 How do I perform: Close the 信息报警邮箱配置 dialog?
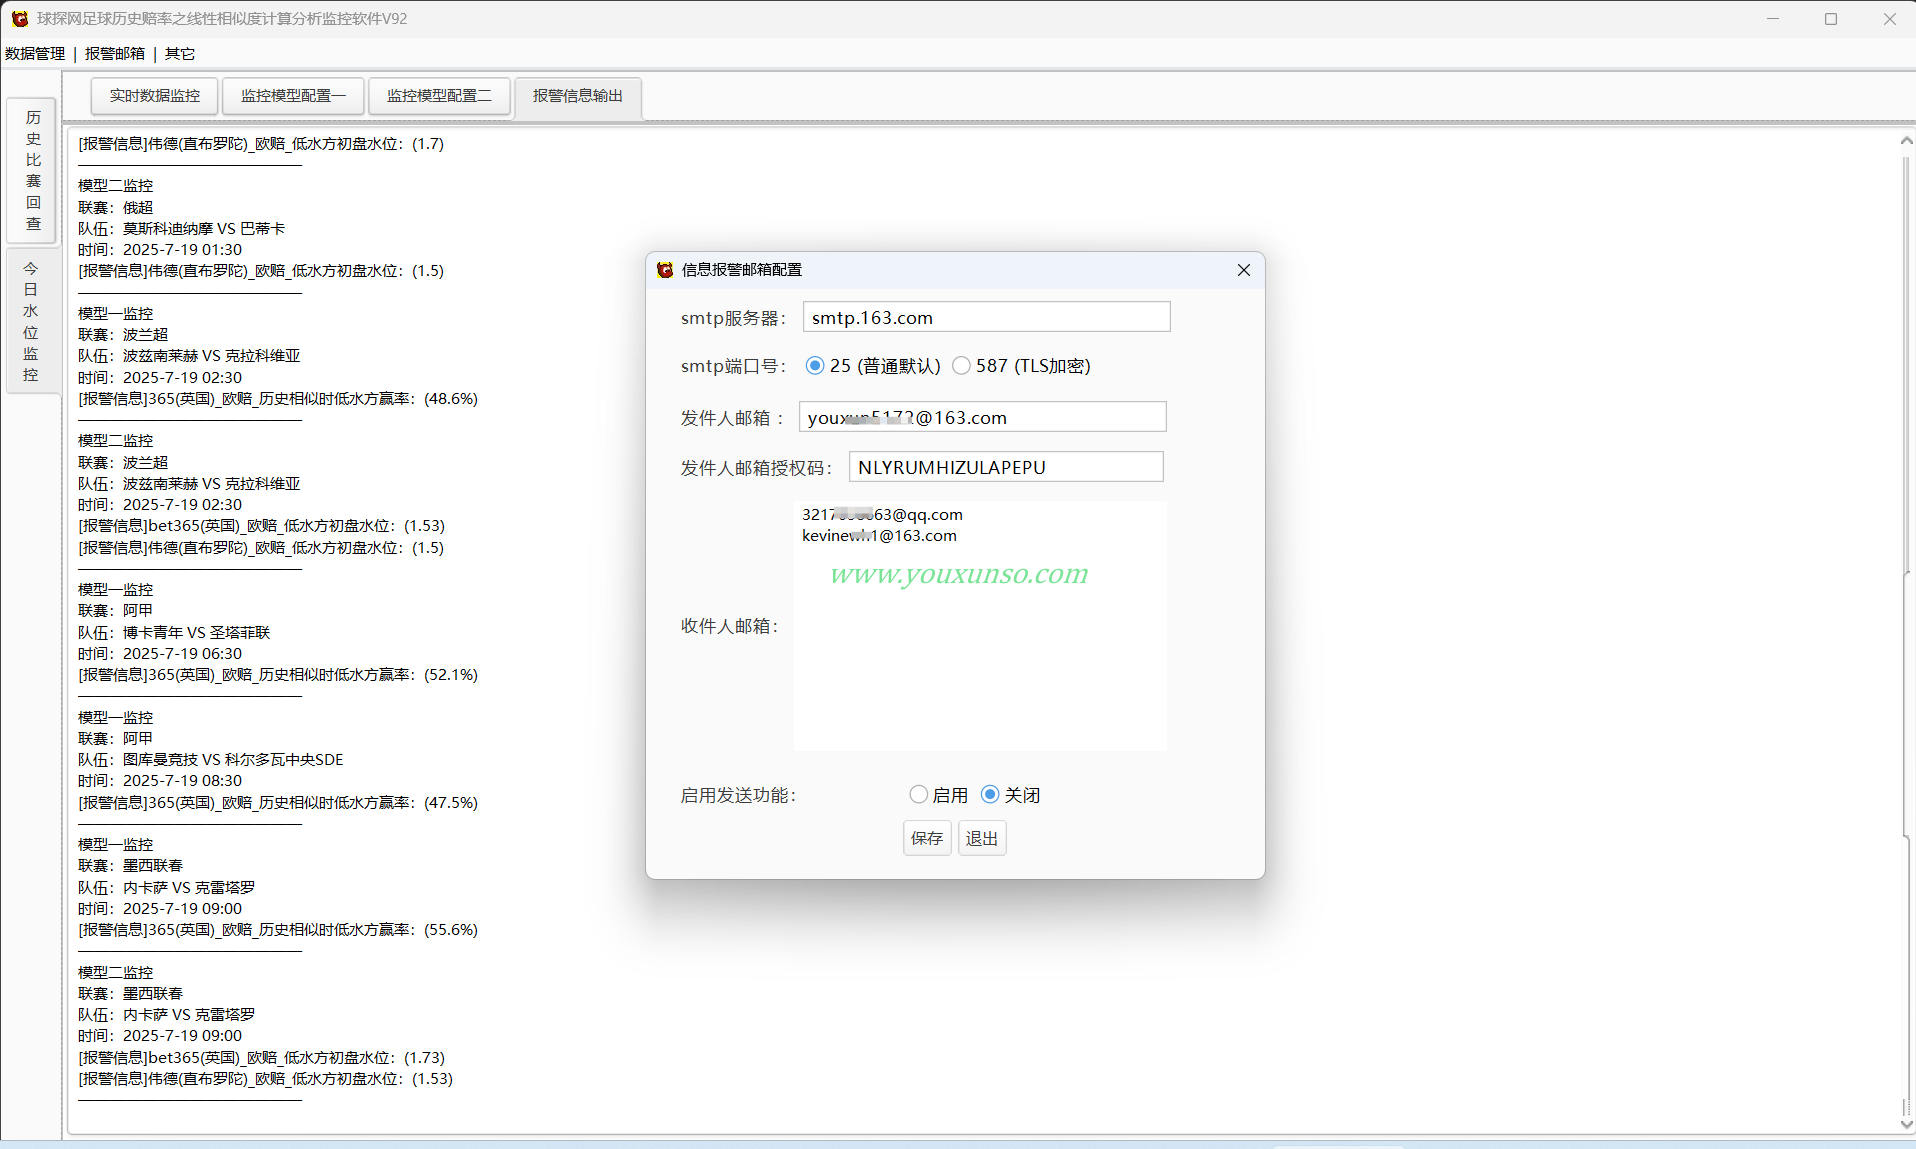click(x=1243, y=270)
